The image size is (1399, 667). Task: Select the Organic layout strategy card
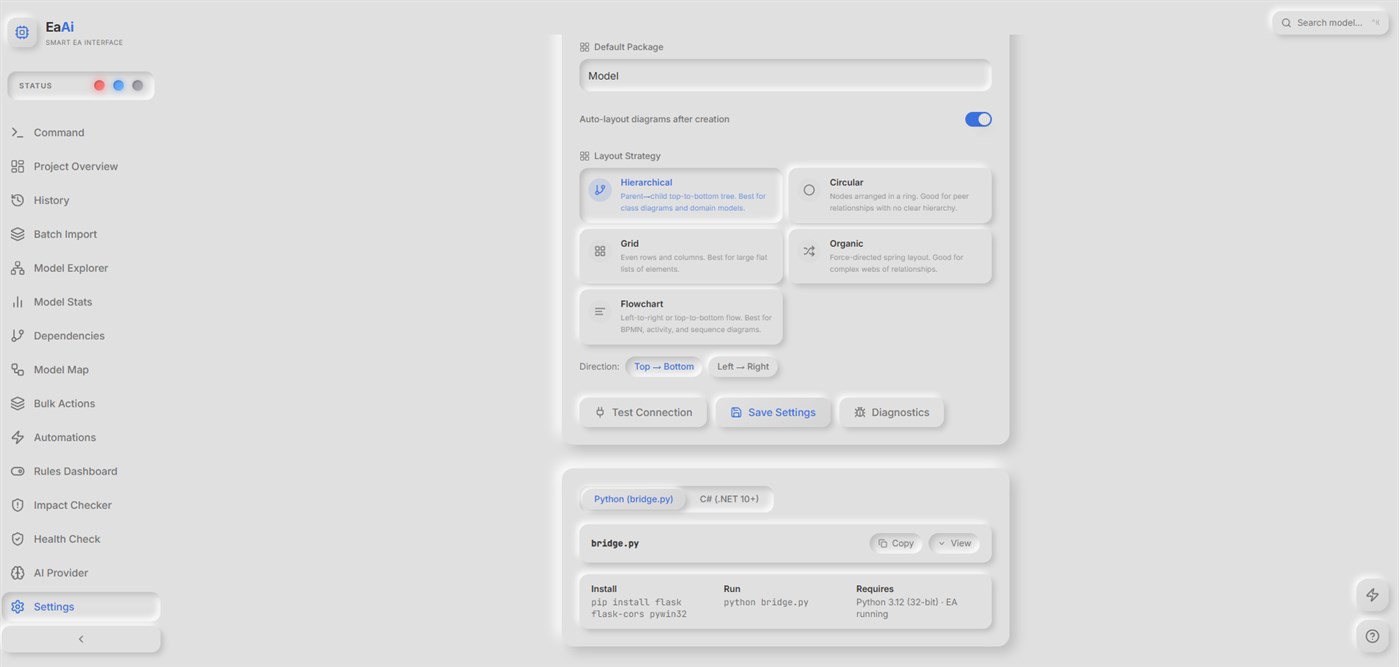click(x=890, y=256)
